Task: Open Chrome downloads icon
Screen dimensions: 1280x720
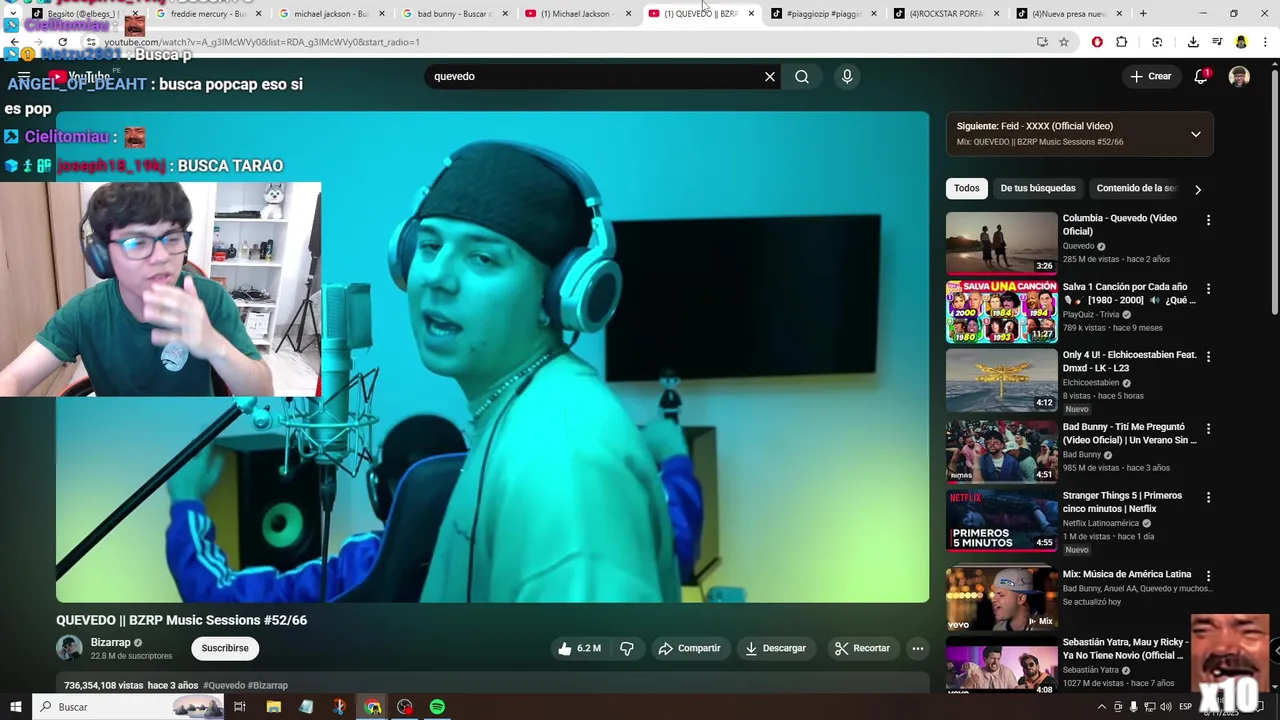Action: point(1193,42)
